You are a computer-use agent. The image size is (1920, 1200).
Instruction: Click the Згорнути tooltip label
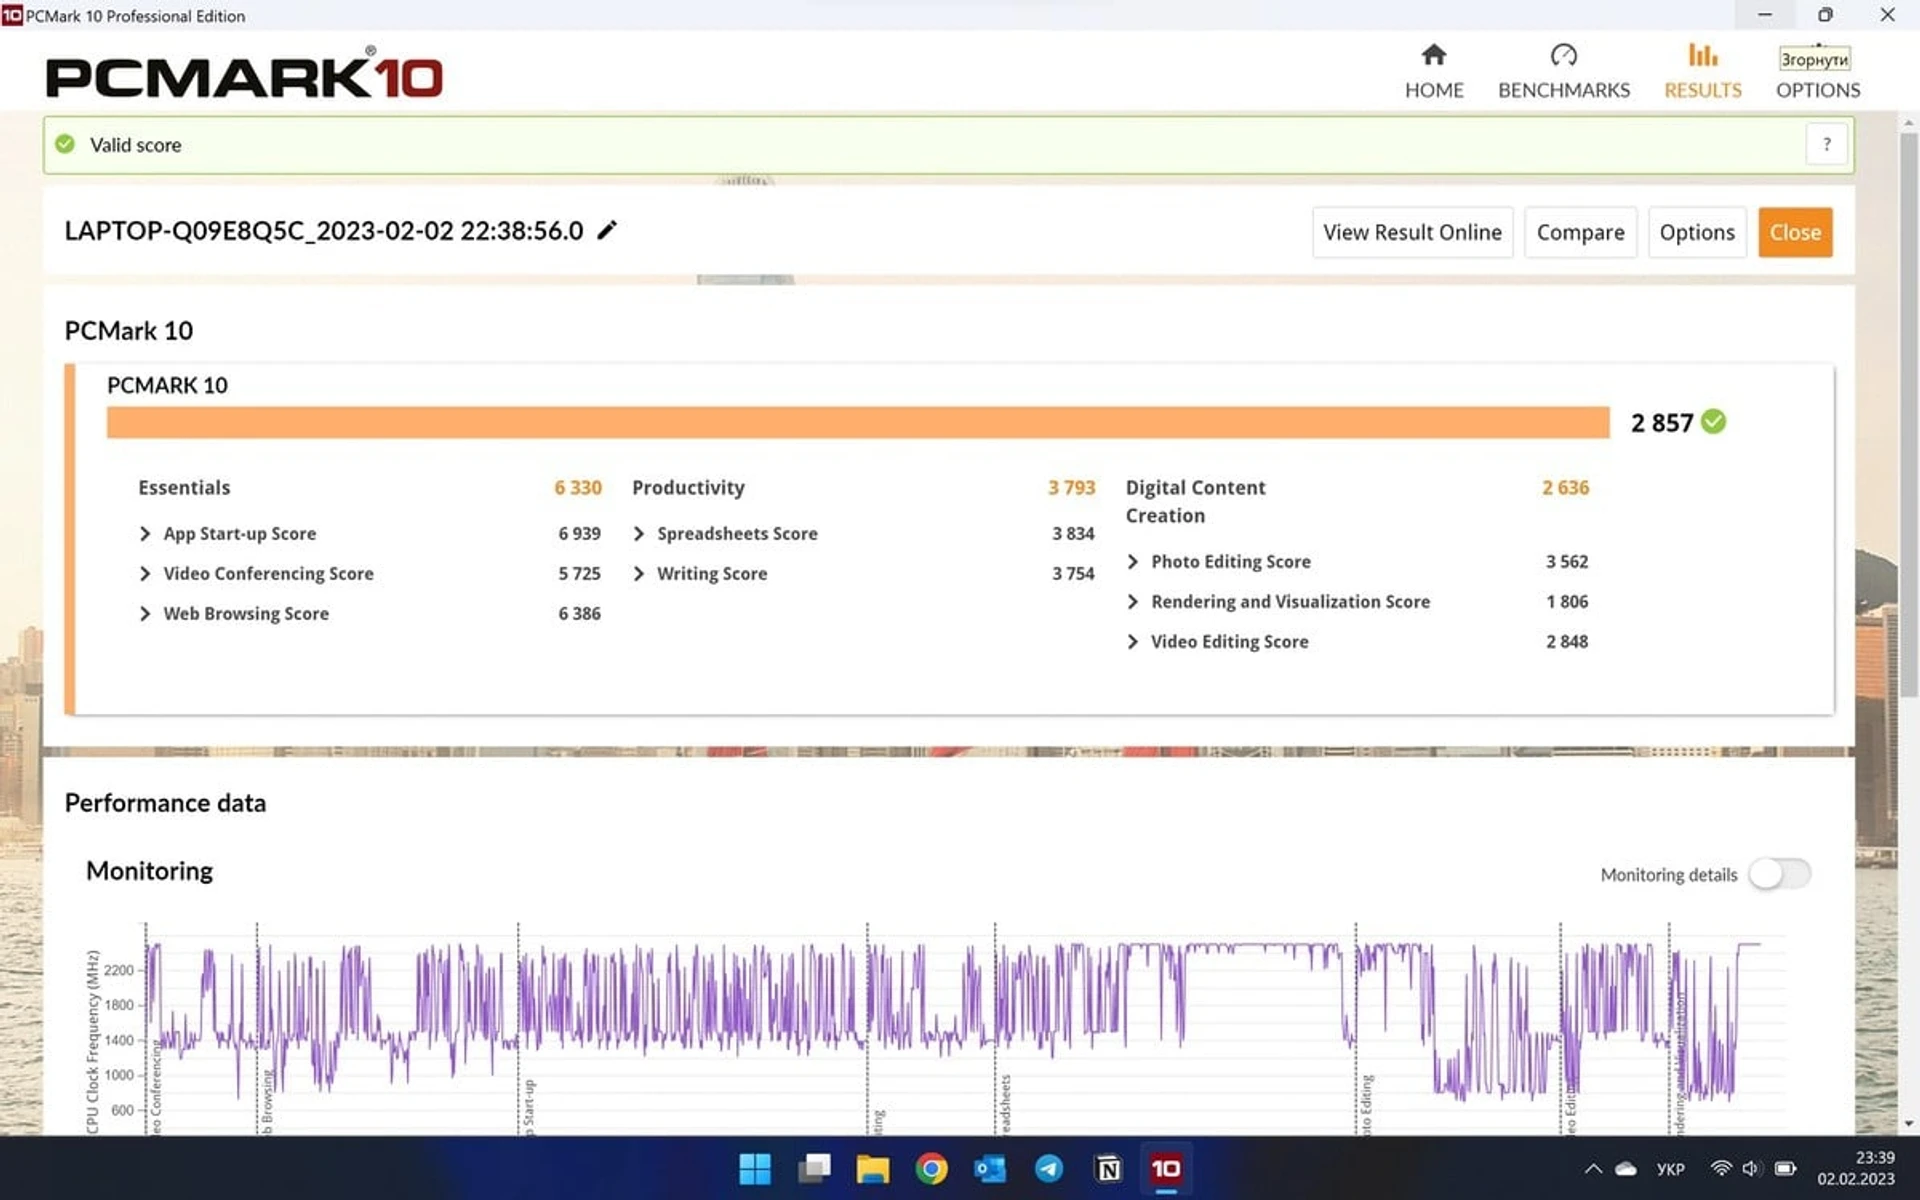tap(1813, 59)
